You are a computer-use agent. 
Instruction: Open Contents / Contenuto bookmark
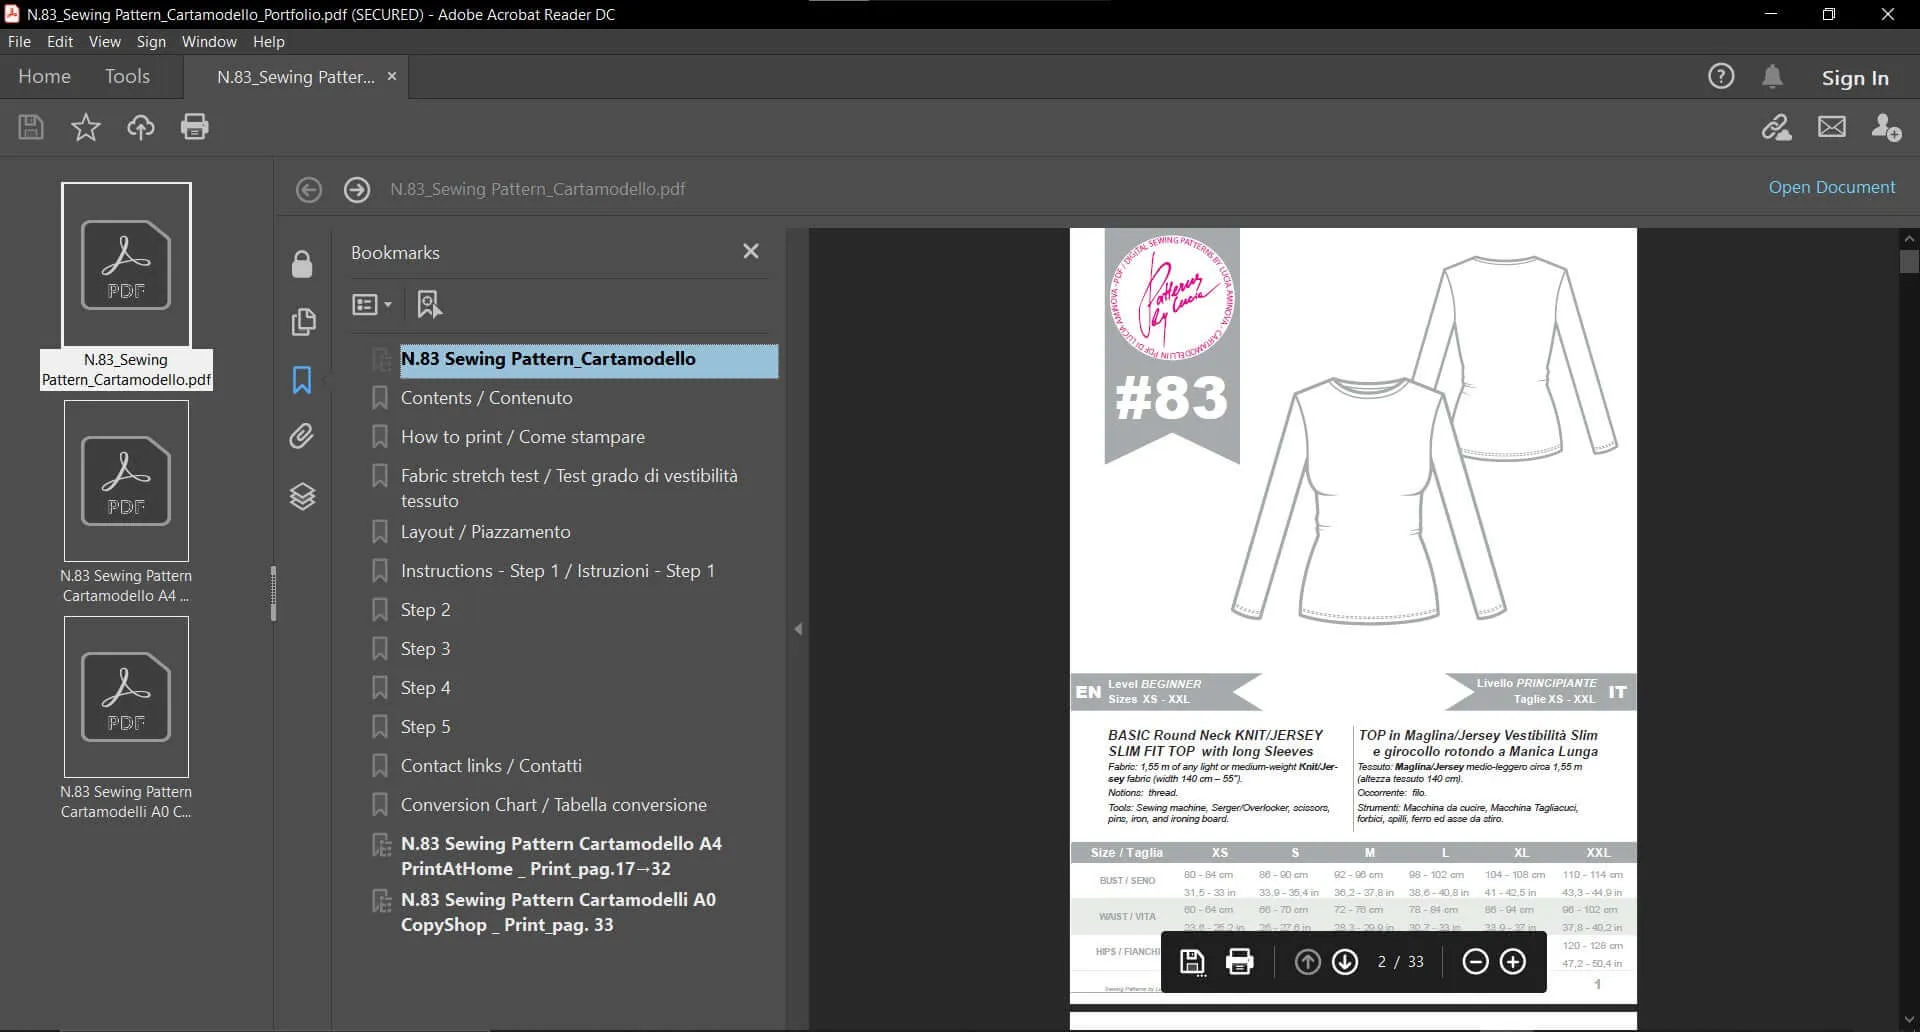pos(486,398)
